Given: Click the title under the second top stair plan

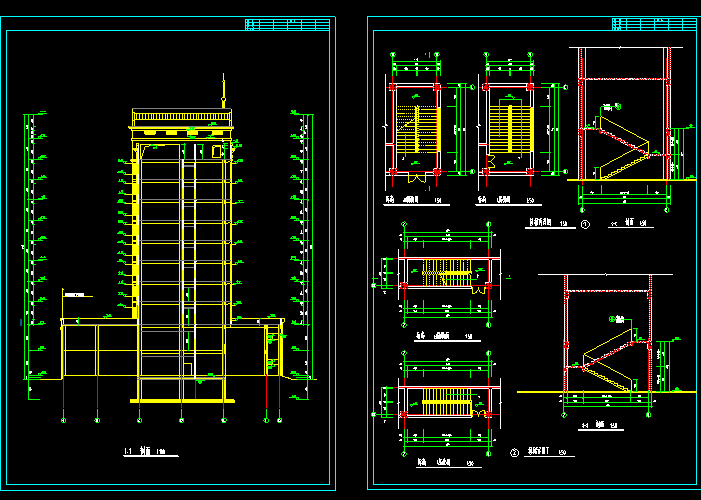Looking at the screenshot, I should pyautogui.click(x=508, y=200).
